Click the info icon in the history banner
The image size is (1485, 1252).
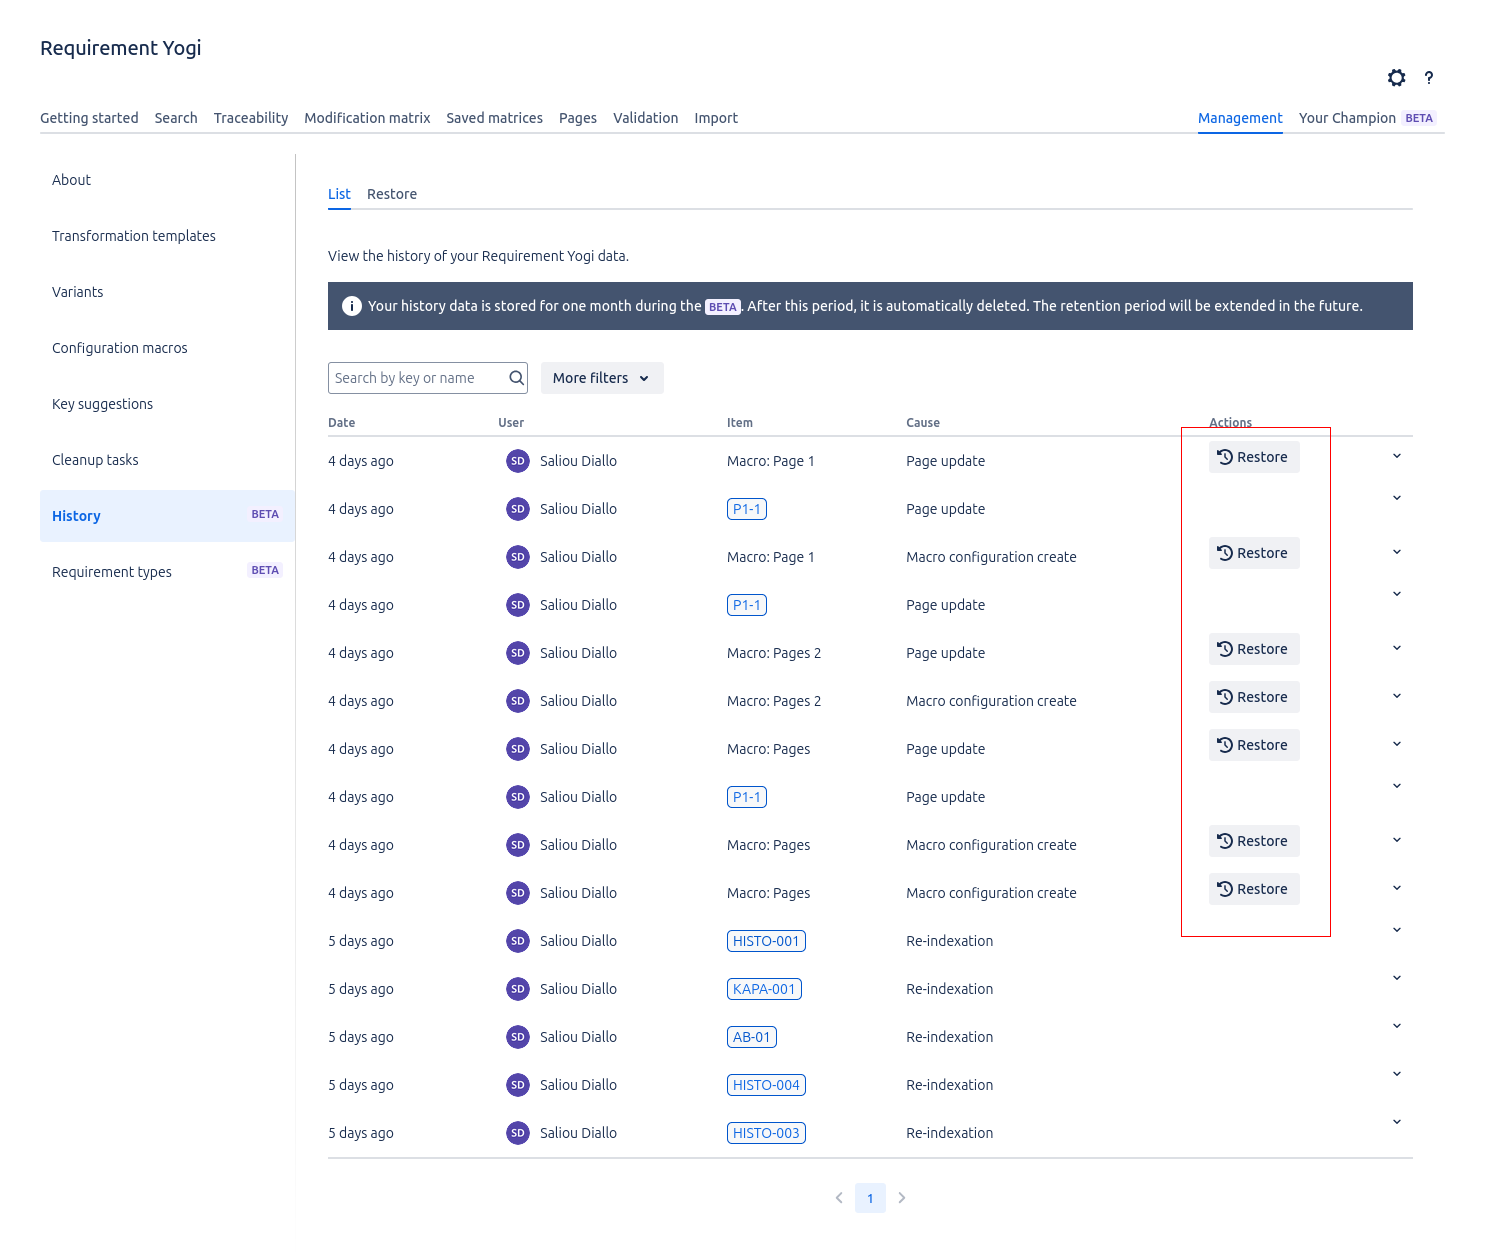pyautogui.click(x=352, y=306)
